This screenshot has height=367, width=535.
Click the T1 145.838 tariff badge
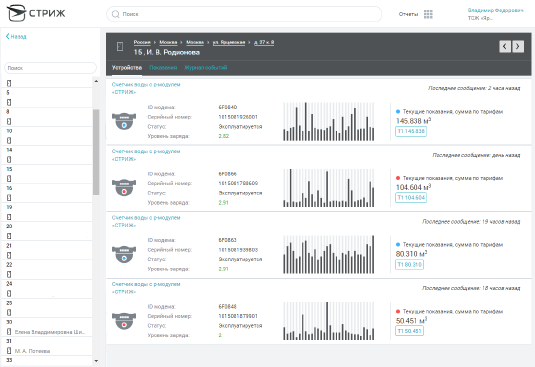pyautogui.click(x=411, y=131)
